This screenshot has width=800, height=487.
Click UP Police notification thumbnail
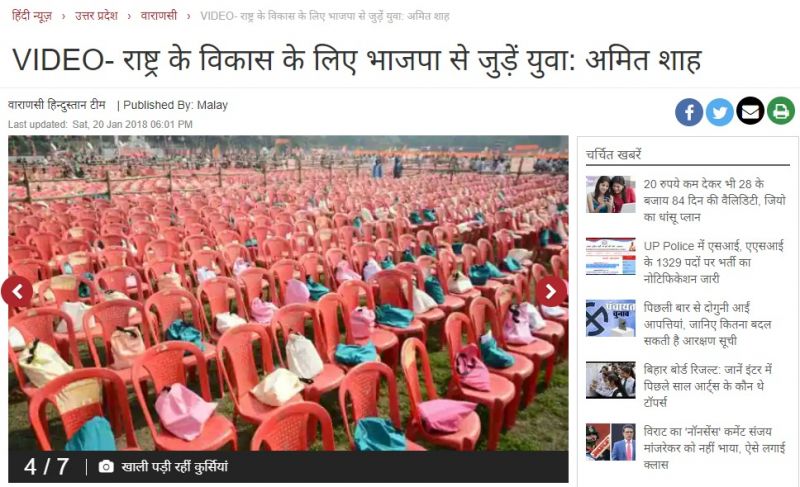(x=611, y=256)
